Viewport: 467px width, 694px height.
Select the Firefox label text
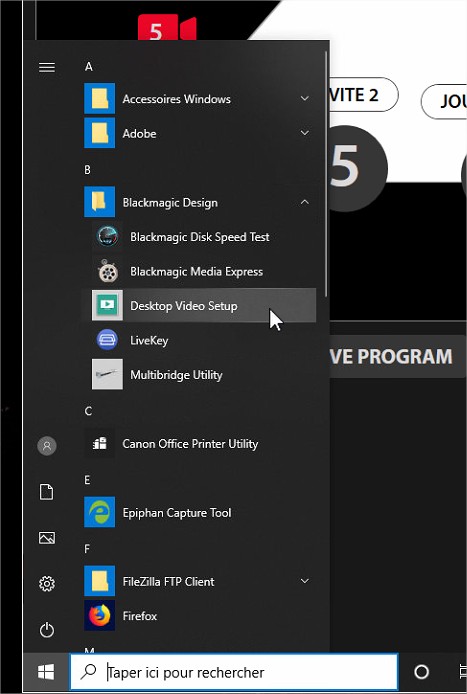tap(139, 616)
